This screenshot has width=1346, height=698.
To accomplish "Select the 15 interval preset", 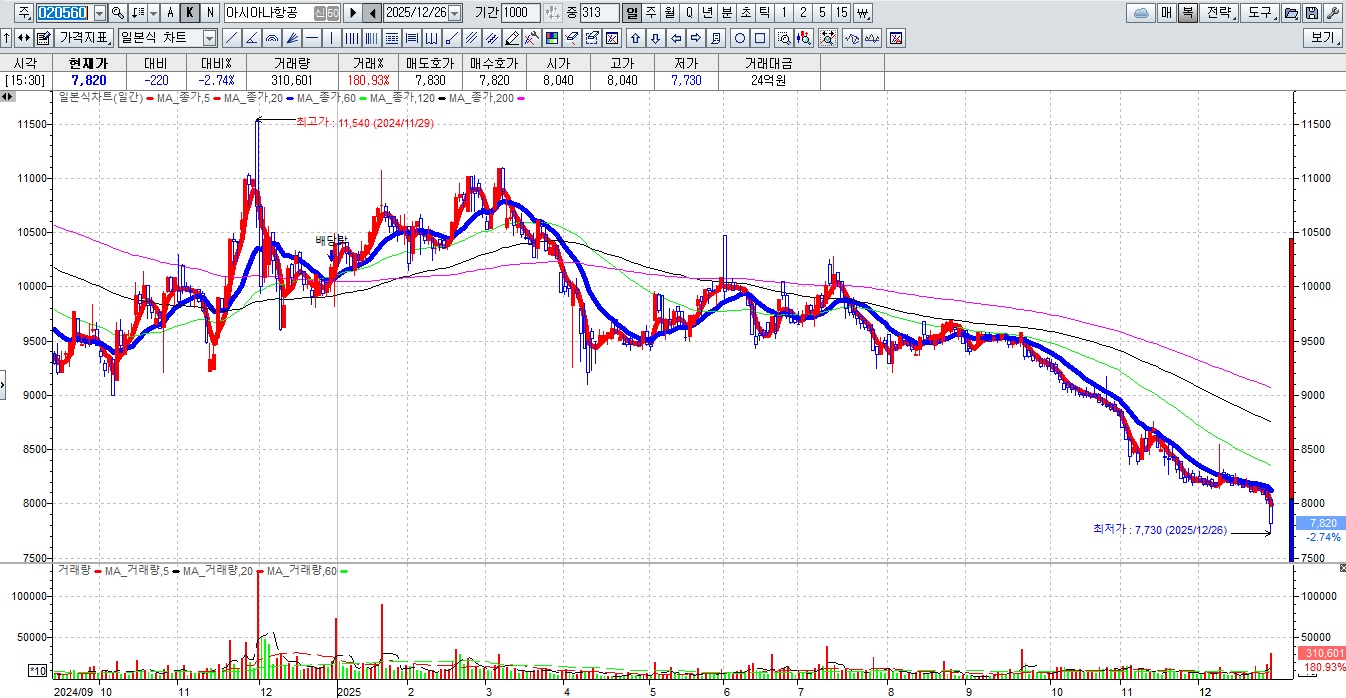I will click(x=842, y=13).
